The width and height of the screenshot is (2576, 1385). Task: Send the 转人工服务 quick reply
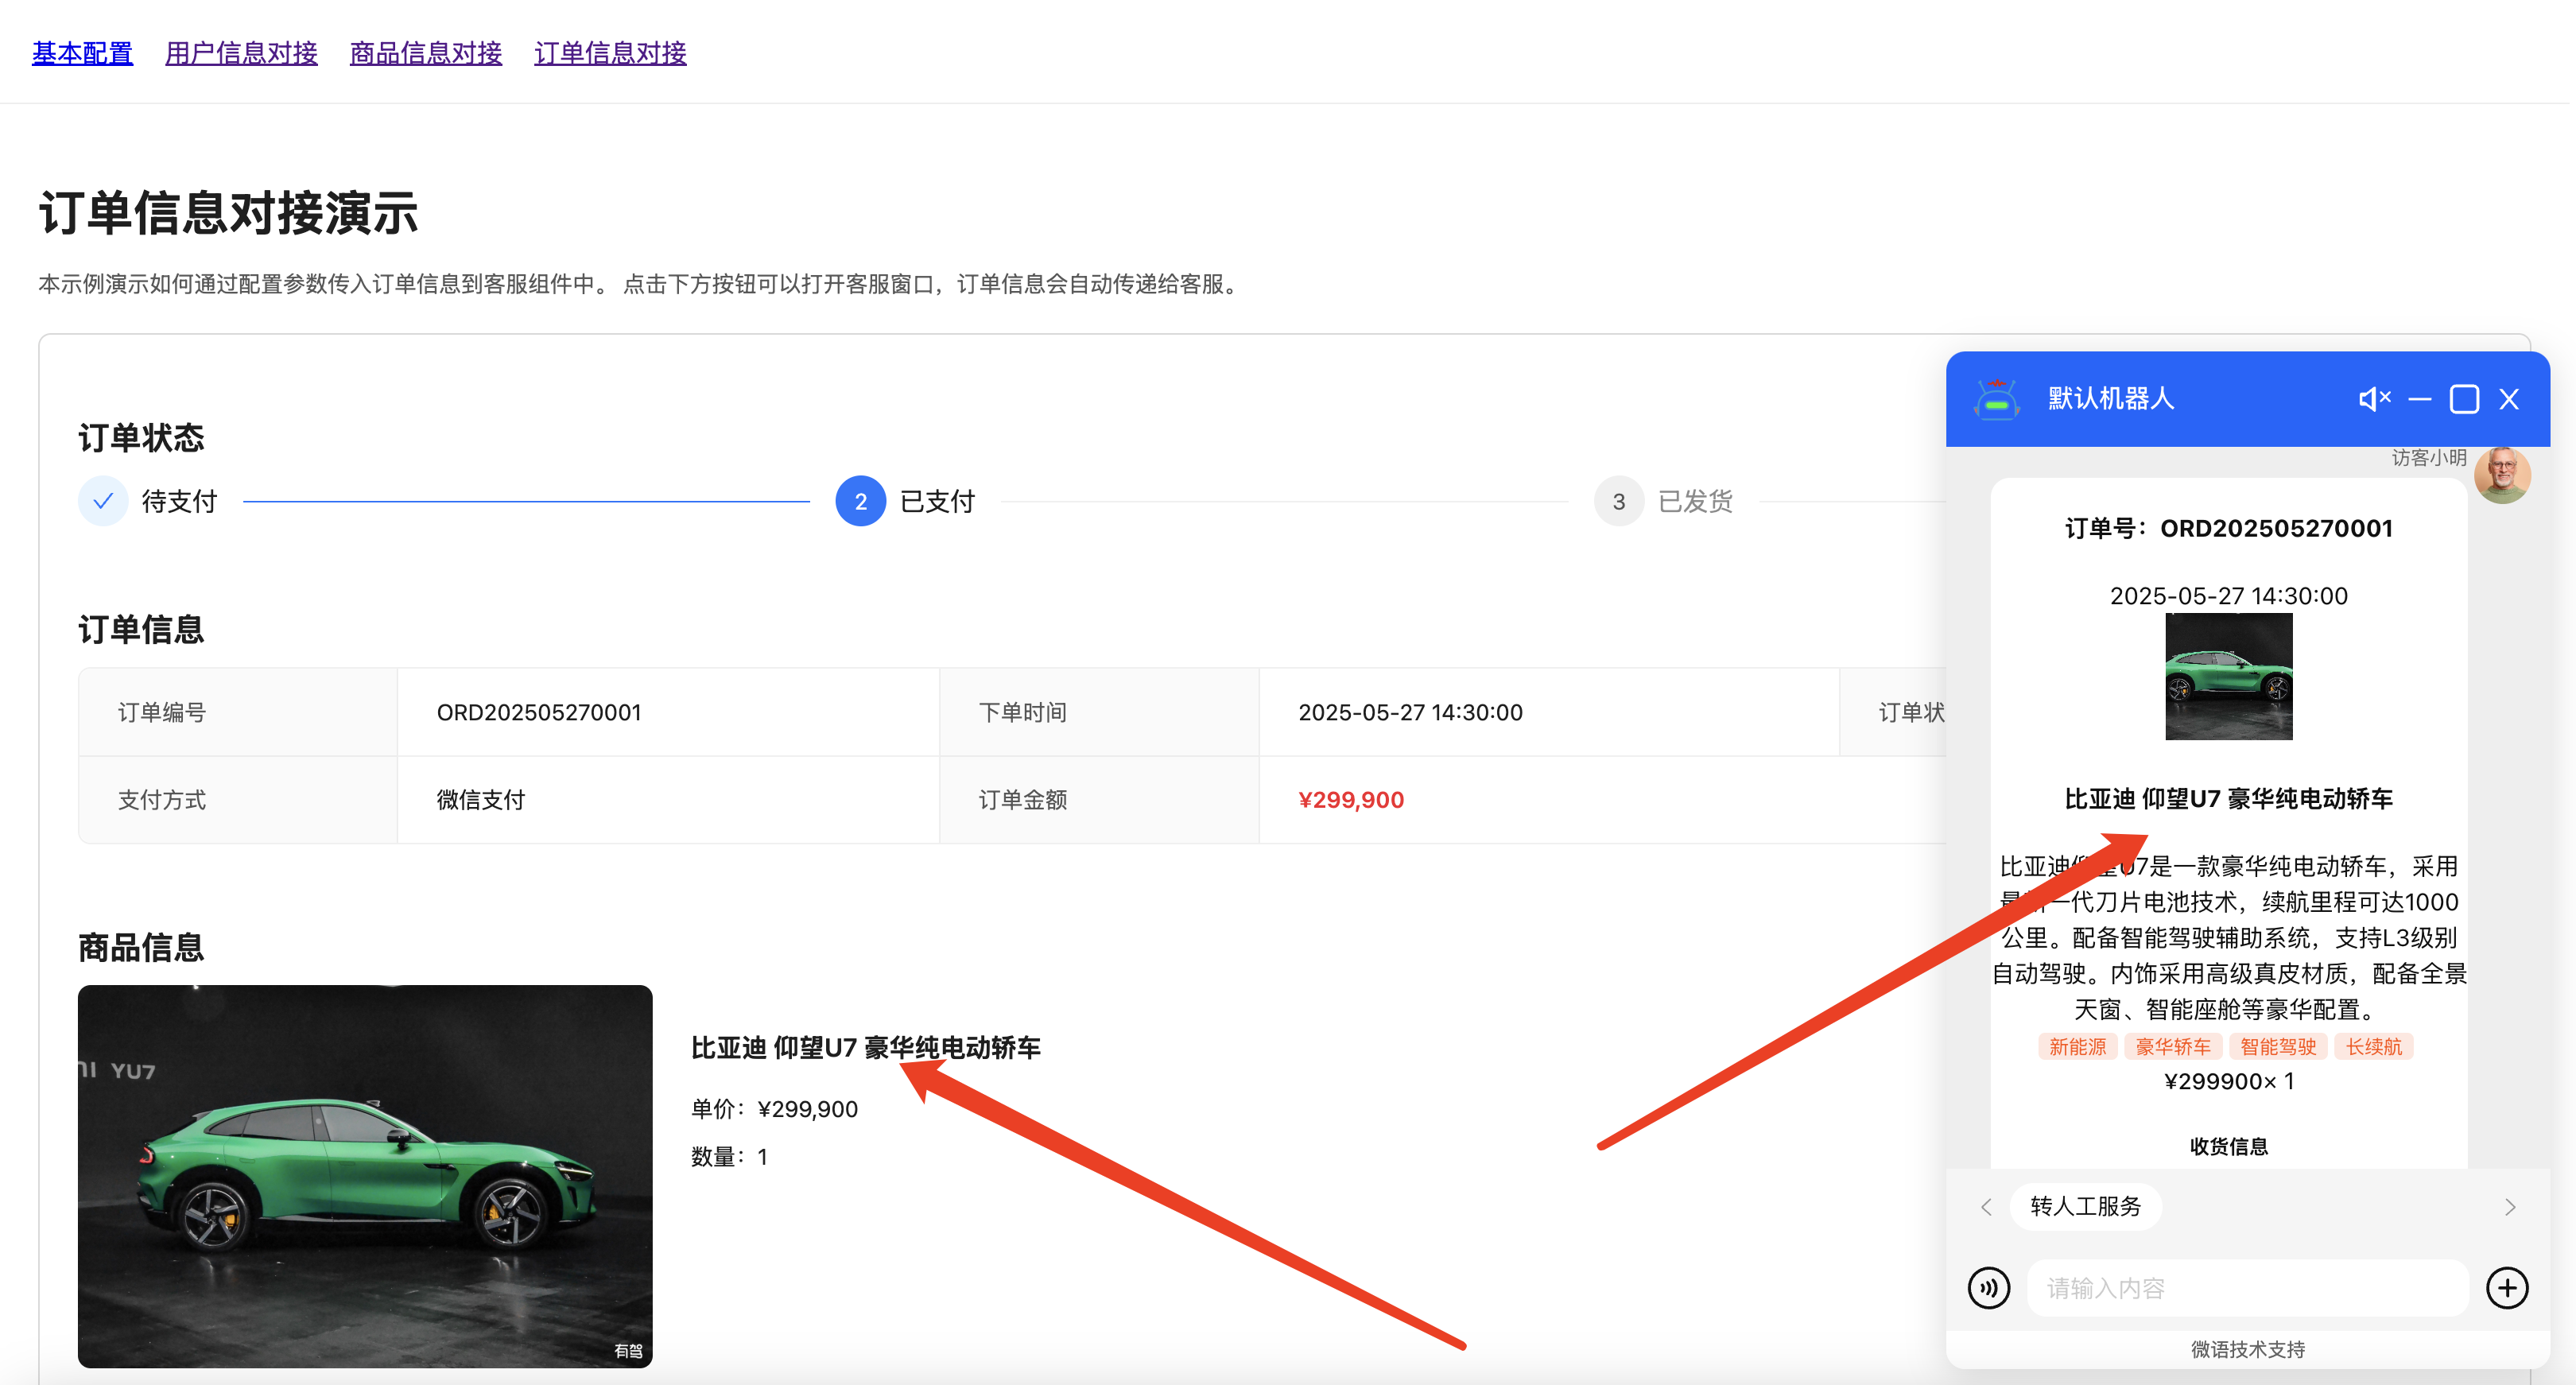click(x=2085, y=1206)
